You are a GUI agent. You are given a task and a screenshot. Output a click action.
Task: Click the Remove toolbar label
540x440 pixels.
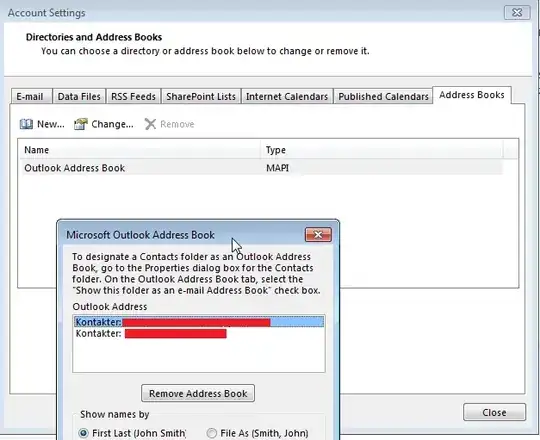(x=177, y=124)
